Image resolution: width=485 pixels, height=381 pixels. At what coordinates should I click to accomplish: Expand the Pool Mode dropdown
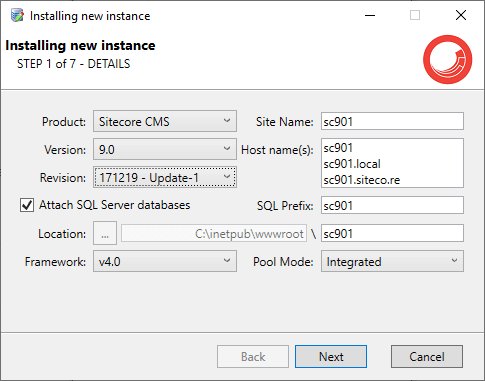pos(392,261)
